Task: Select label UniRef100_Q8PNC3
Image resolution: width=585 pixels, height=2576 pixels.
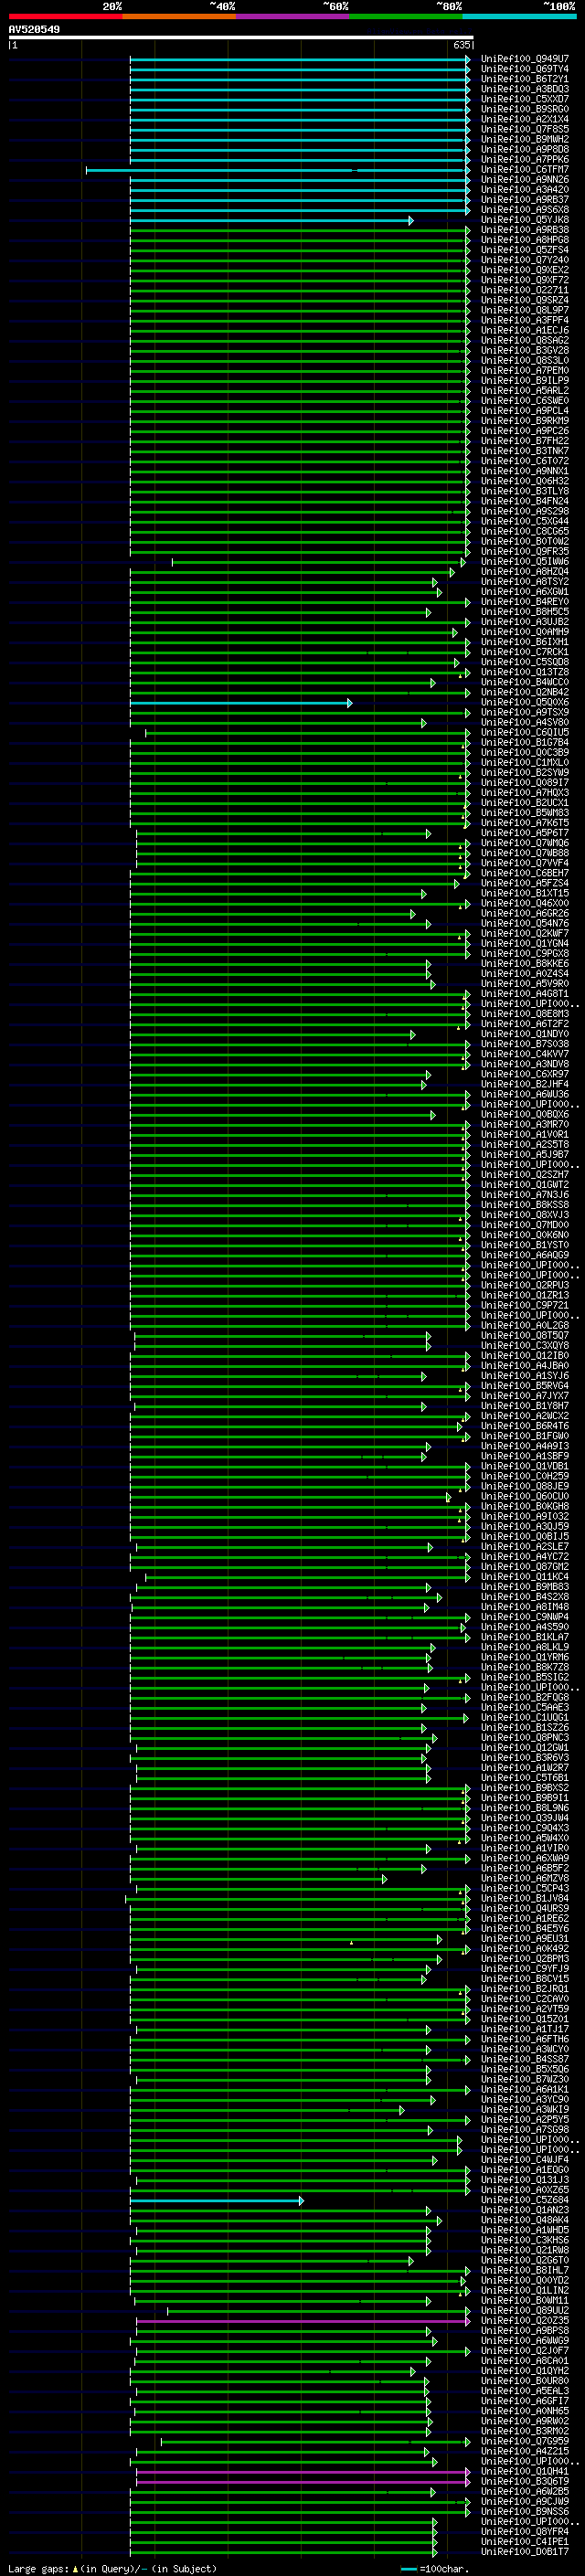Action: coord(525,1738)
